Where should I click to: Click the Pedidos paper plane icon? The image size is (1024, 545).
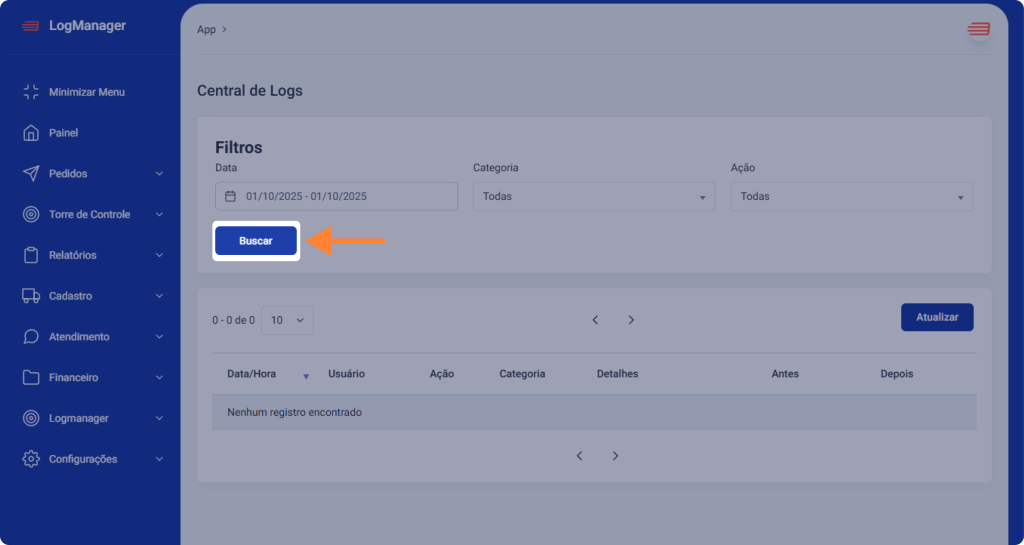point(31,174)
